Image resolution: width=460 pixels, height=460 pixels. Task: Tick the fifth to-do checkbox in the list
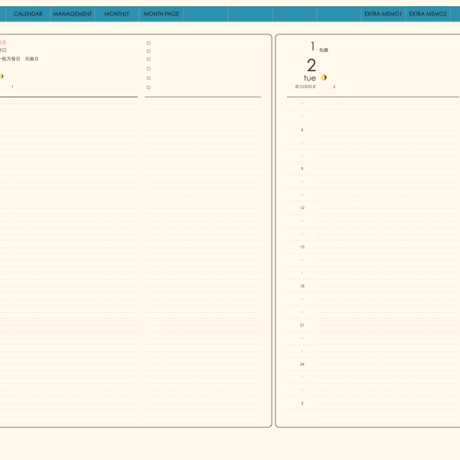coord(149,78)
